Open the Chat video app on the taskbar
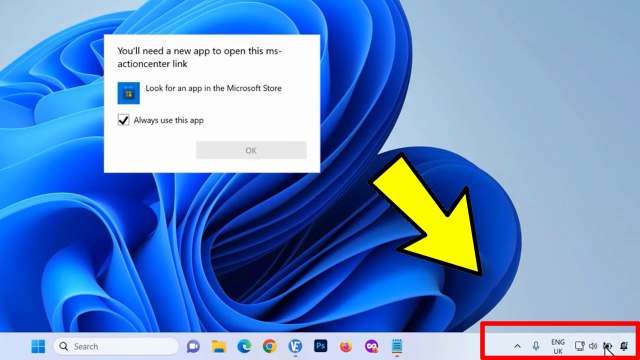This screenshot has height=360, width=640. [x=193, y=347]
